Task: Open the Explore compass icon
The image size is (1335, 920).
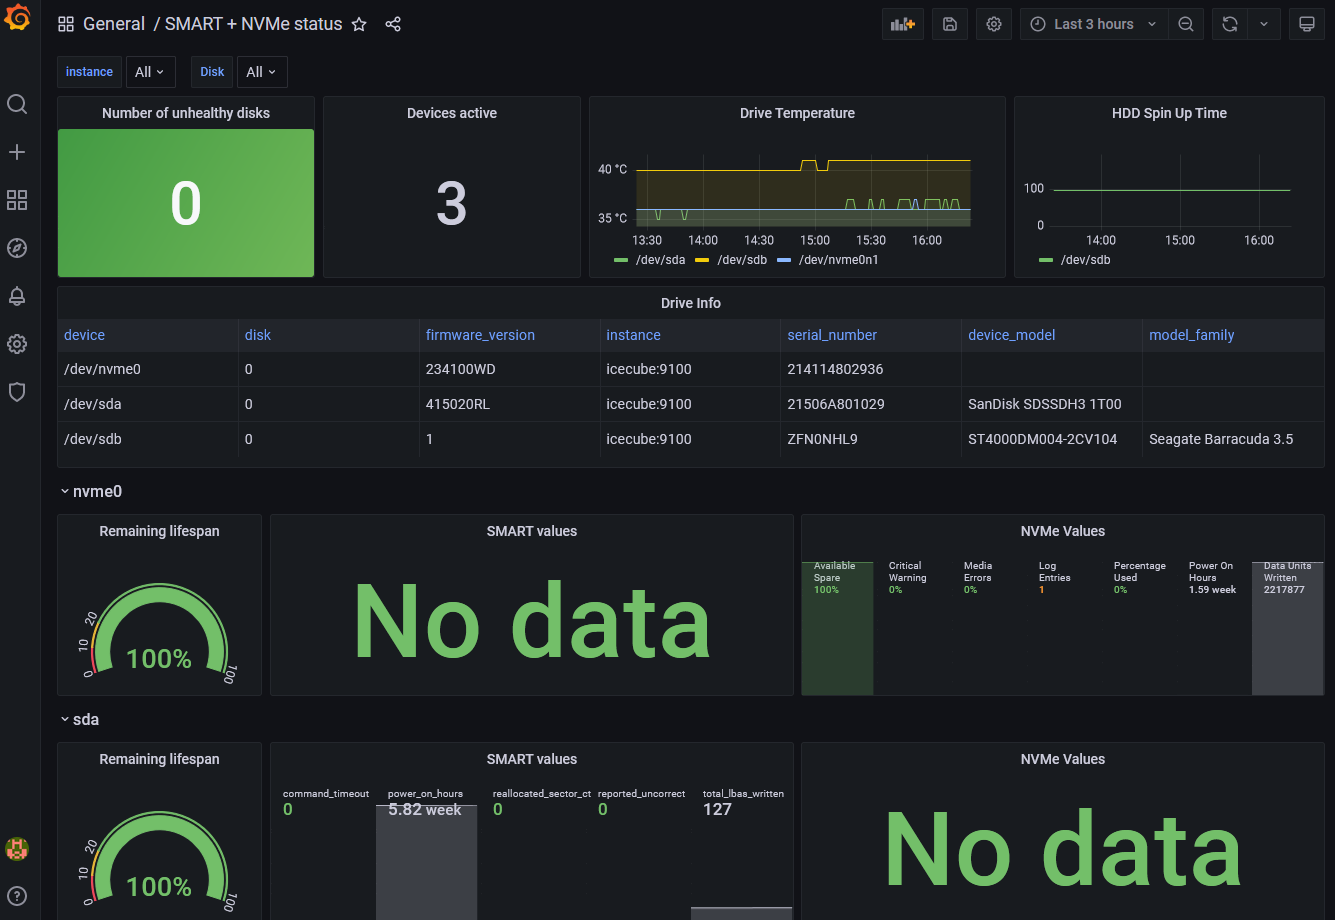Action: (x=17, y=248)
